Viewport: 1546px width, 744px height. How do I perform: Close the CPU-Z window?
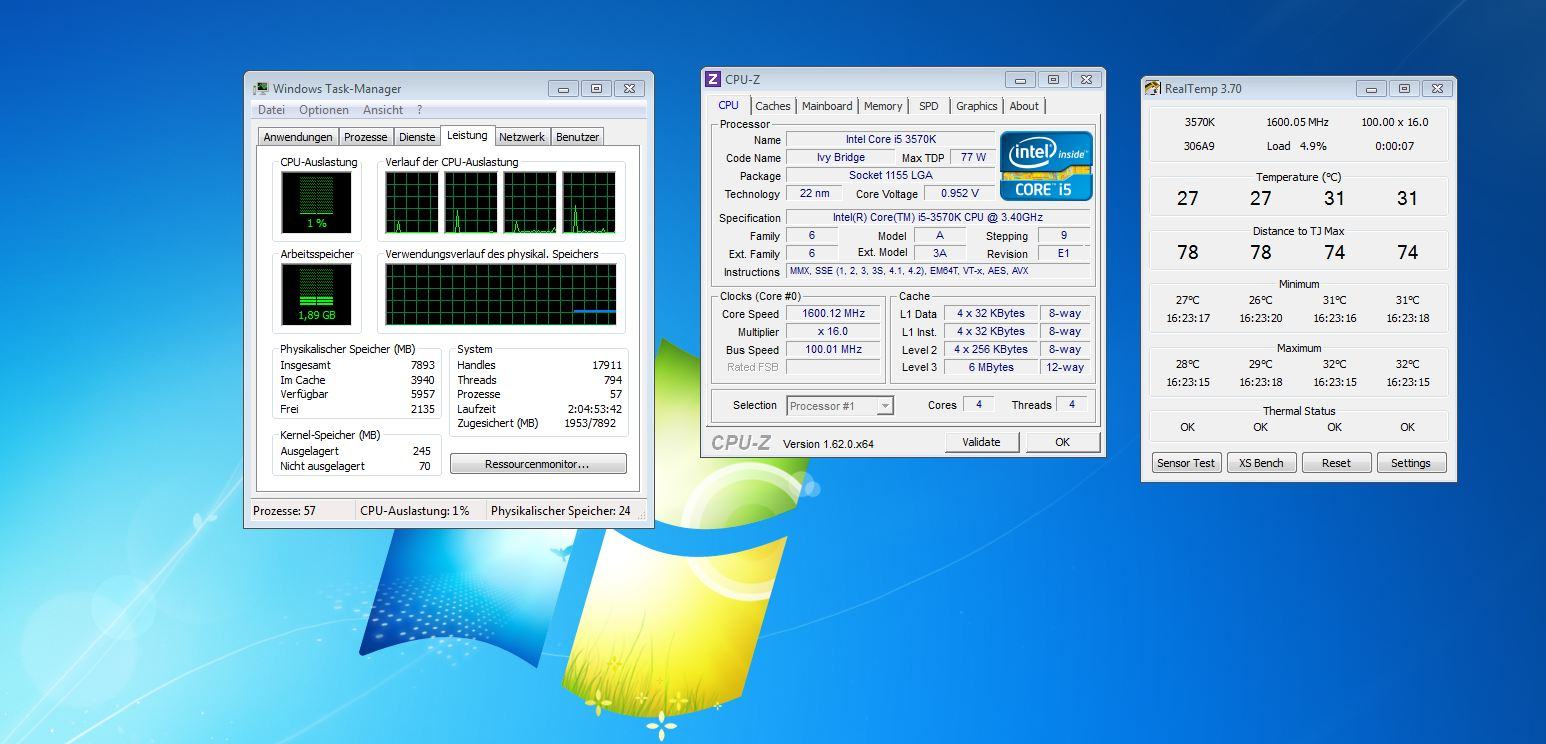[x=1086, y=80]
